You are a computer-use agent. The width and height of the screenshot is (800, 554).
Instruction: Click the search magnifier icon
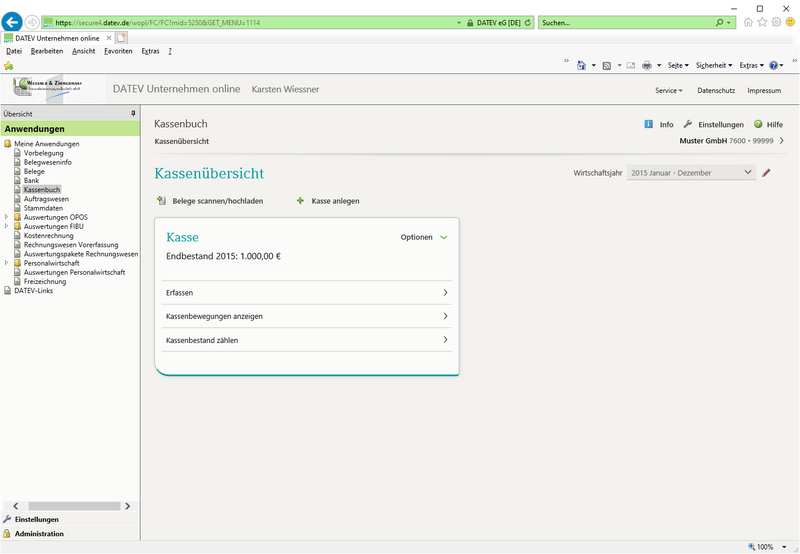point(719,22)
